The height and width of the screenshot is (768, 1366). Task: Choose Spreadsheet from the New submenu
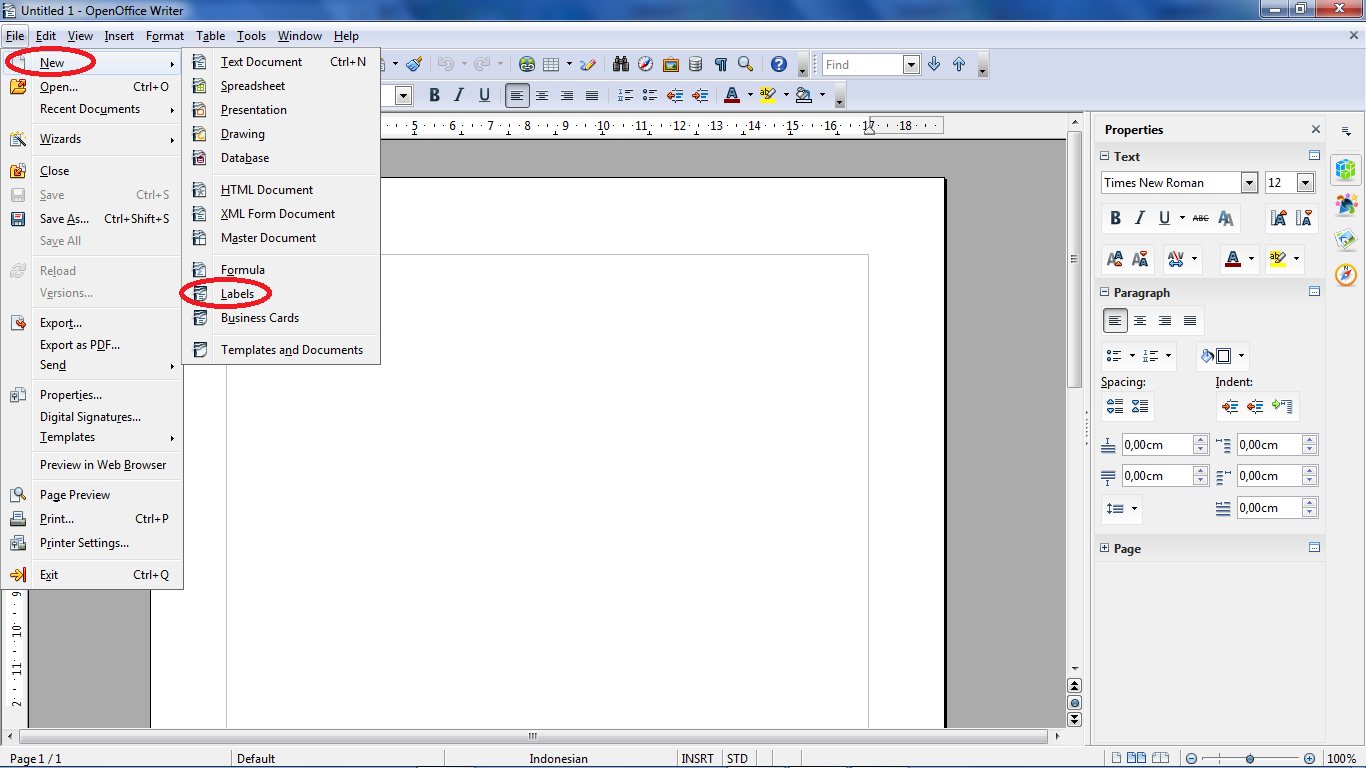280,86
